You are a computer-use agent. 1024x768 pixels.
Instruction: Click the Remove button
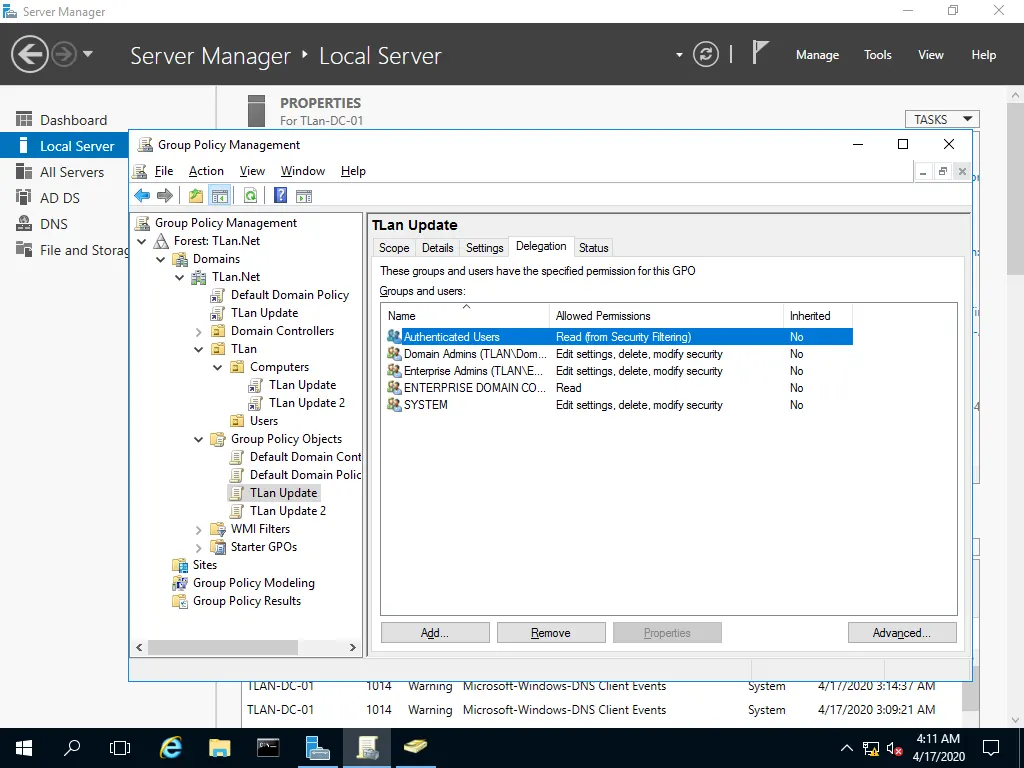(551, 633)
